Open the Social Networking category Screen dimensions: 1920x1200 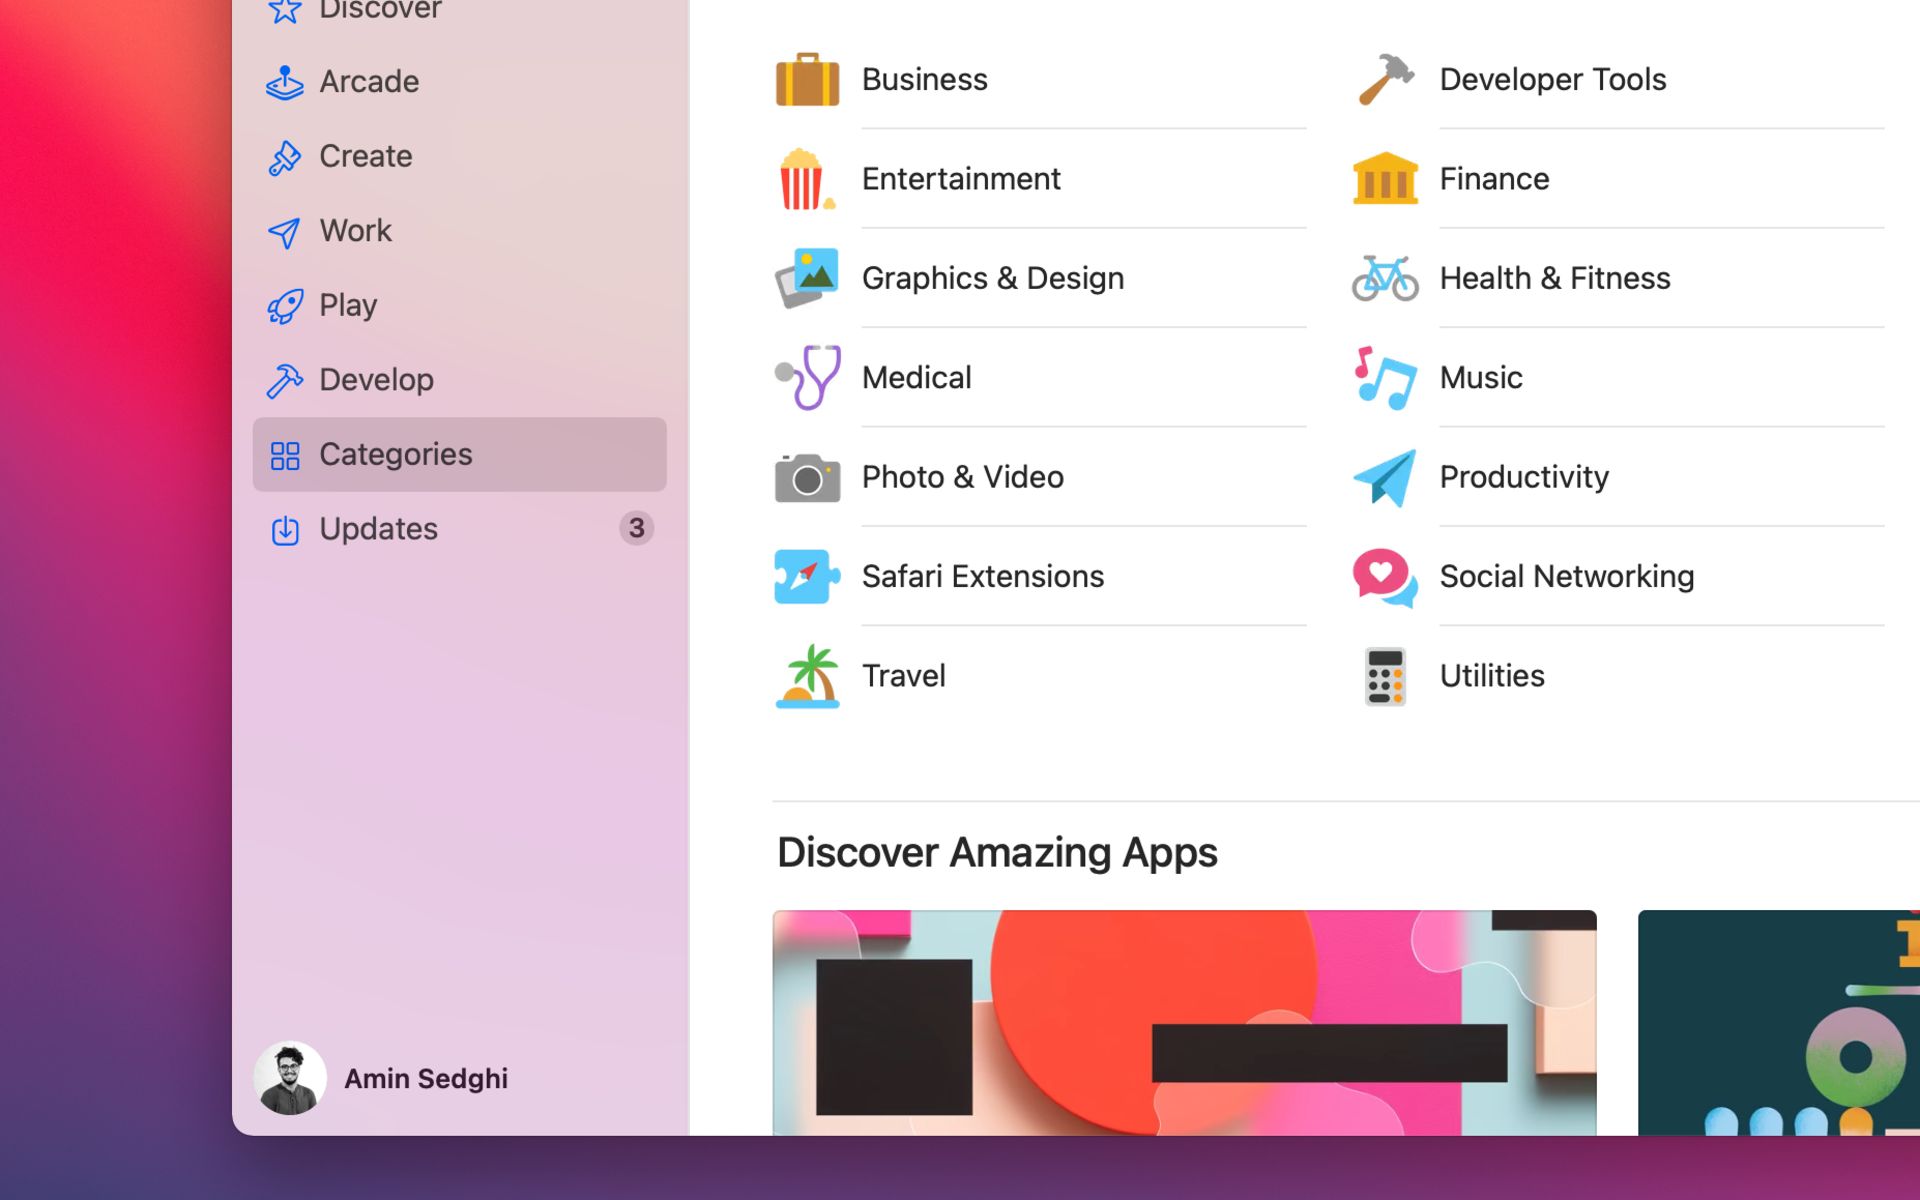[x=1566, y=577]
